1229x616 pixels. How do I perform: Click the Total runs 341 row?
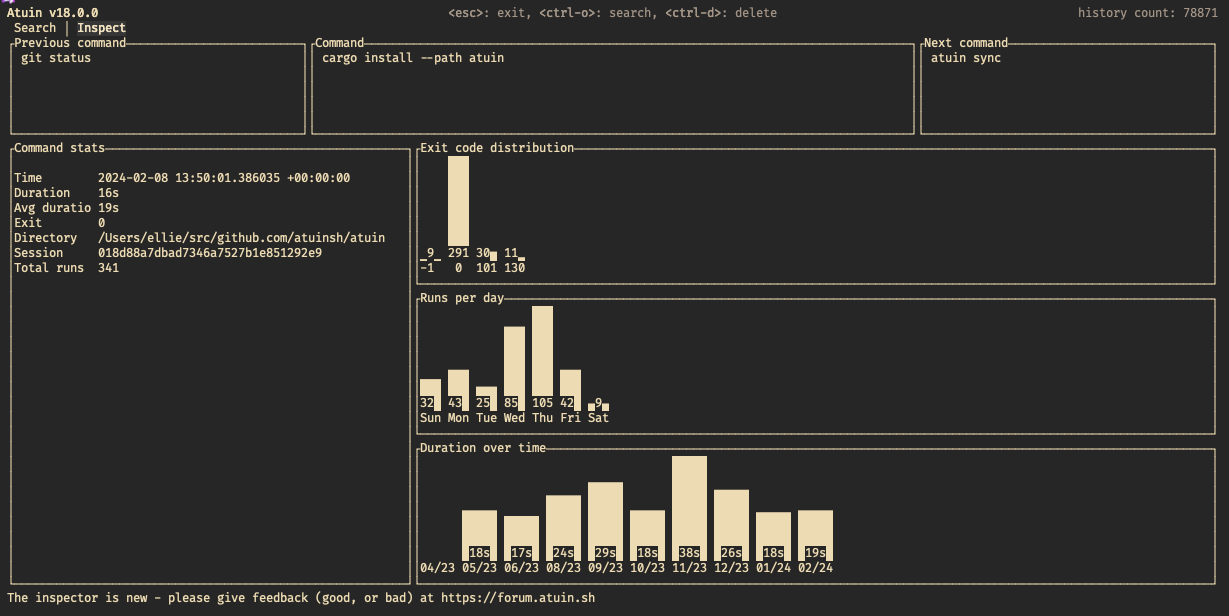click(x=67, y=268)
